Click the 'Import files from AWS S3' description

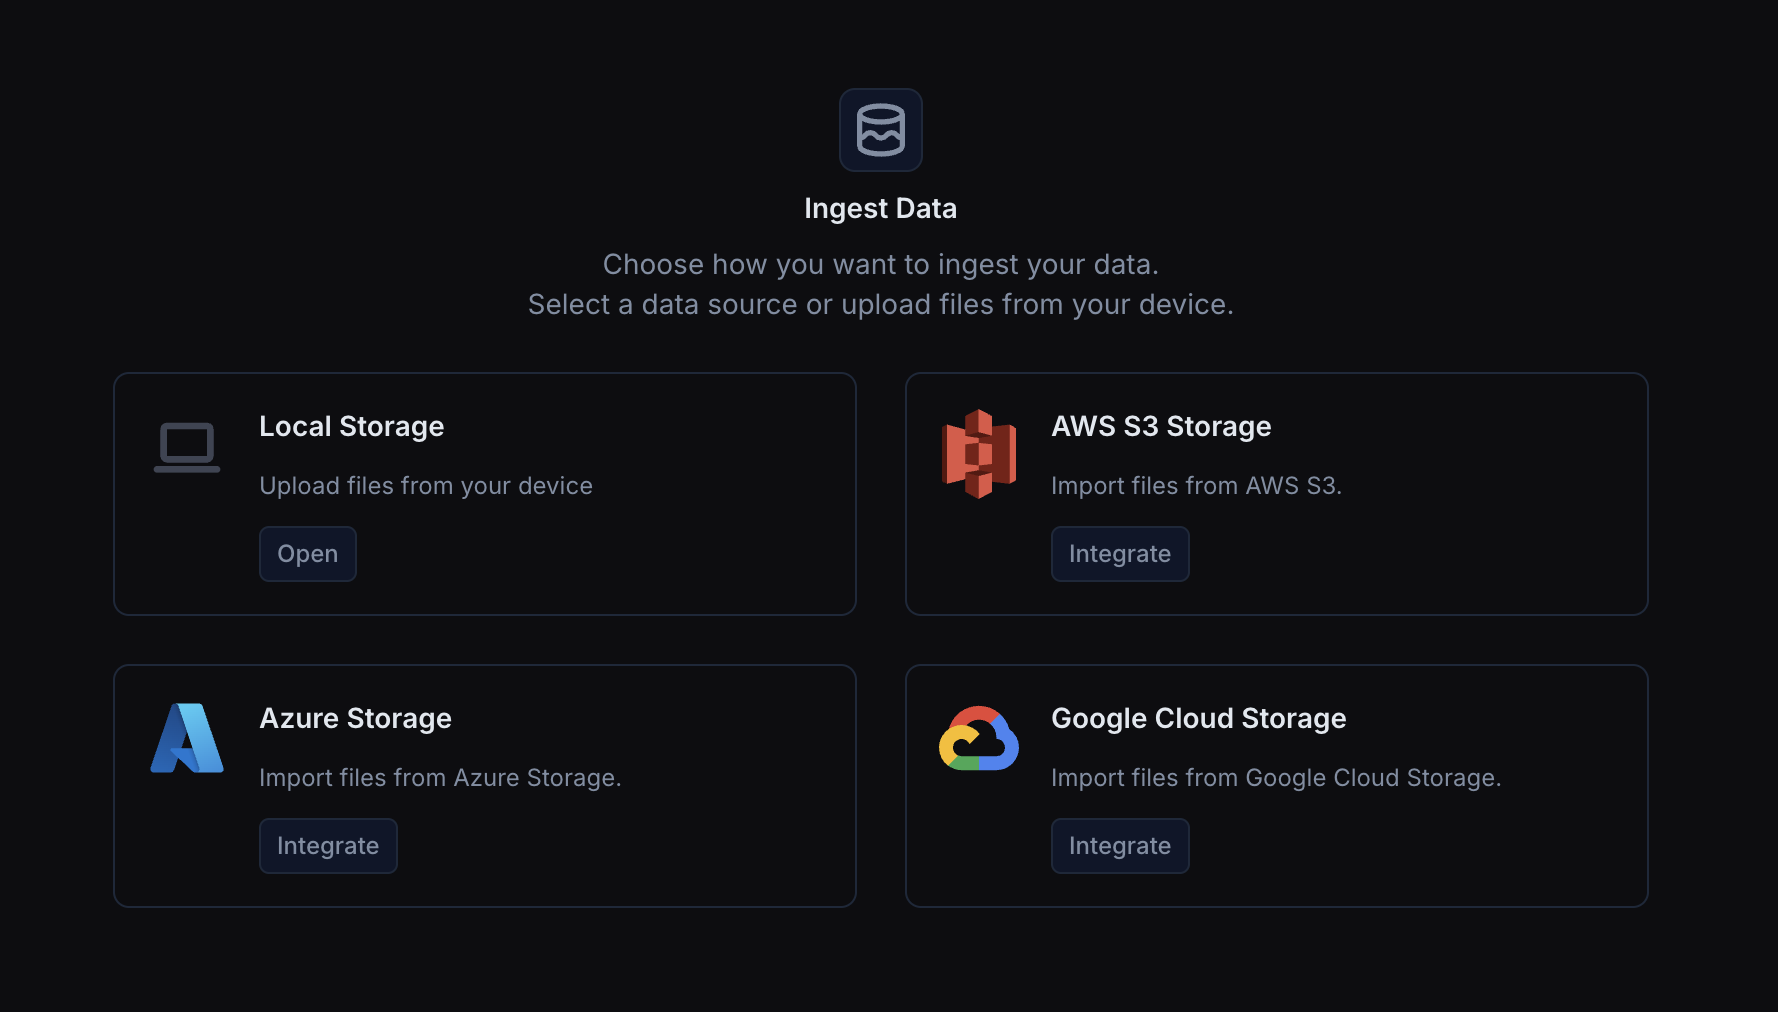point(1197,486)
